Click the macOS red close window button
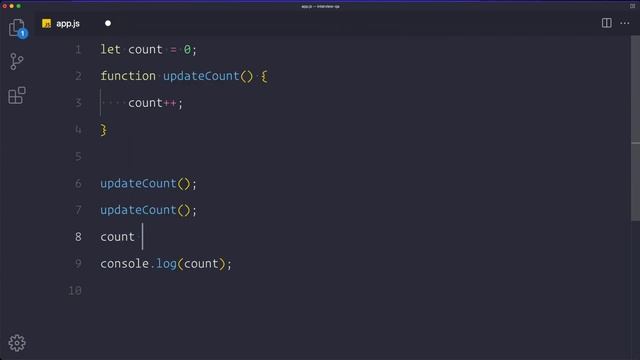This screenshot has width=640, height=360. pyautogui.click(x=4, y=6)
